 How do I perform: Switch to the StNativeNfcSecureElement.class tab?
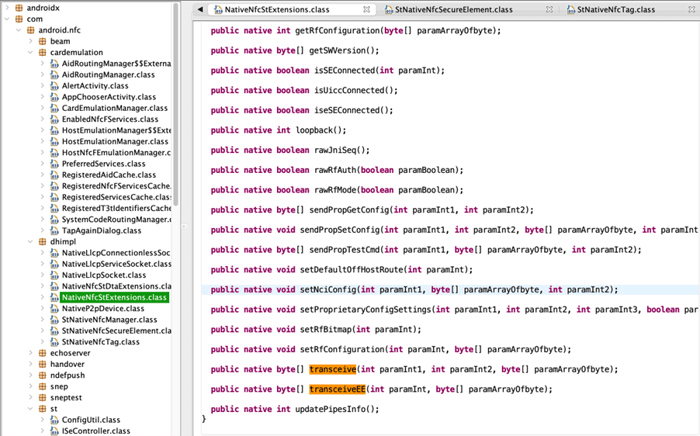click(x=454, y=9)
